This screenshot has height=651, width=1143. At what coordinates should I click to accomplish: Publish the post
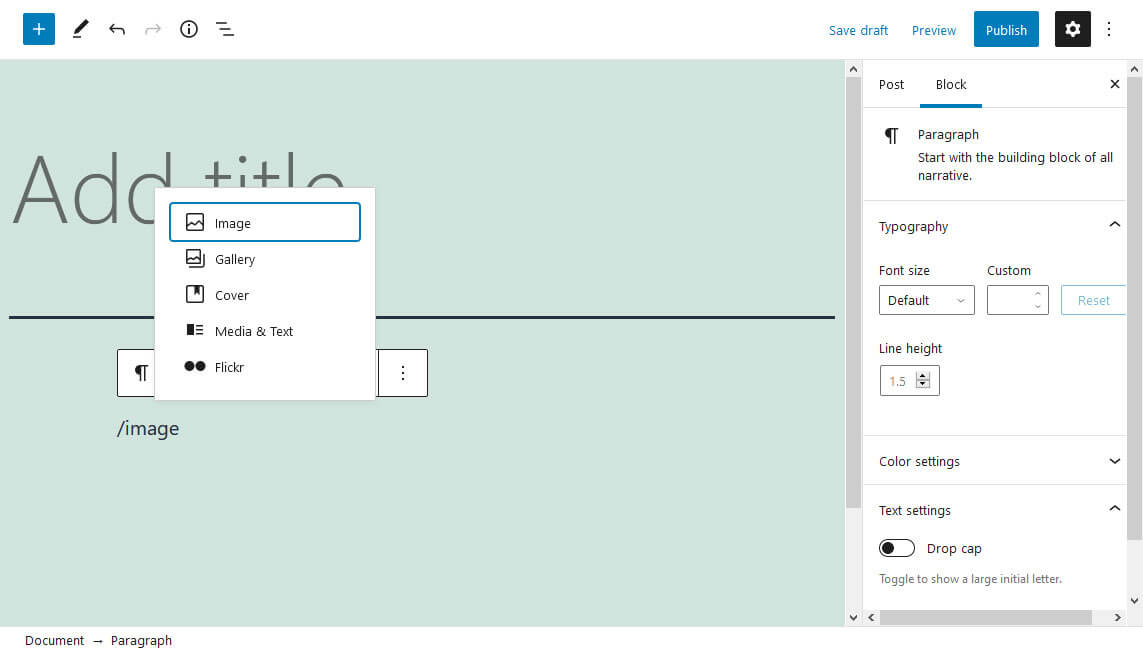pyautogui.click(x=1006, y=29)
